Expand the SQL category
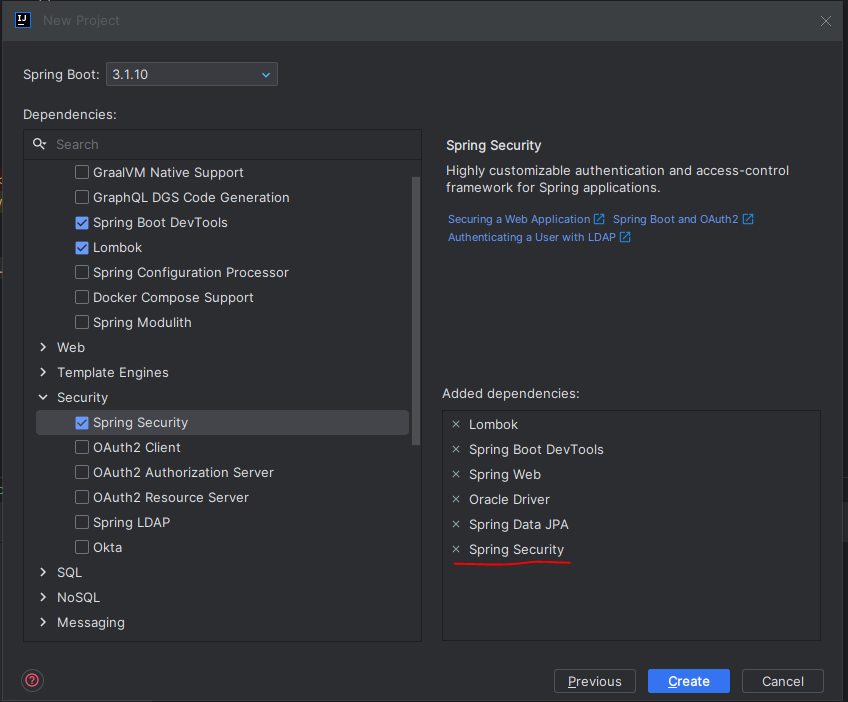This screenshot has width=848, height=702. click(x=43, y=572)
